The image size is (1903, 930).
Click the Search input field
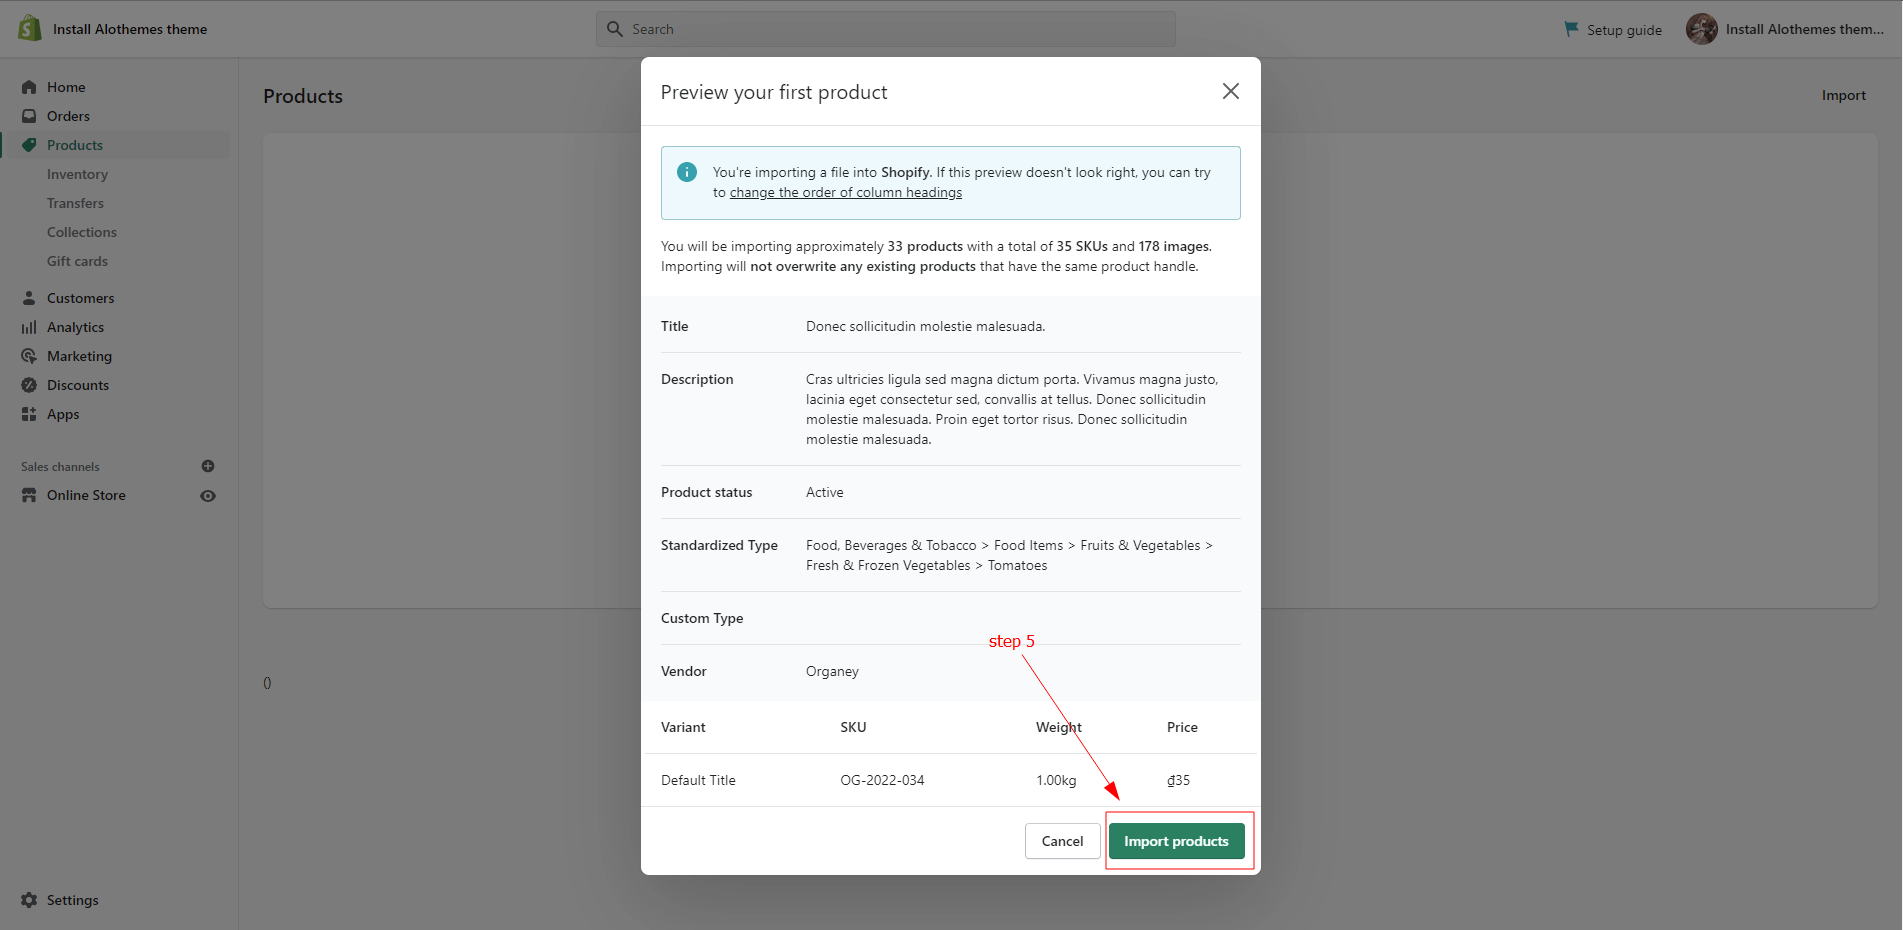coord(885,29)
